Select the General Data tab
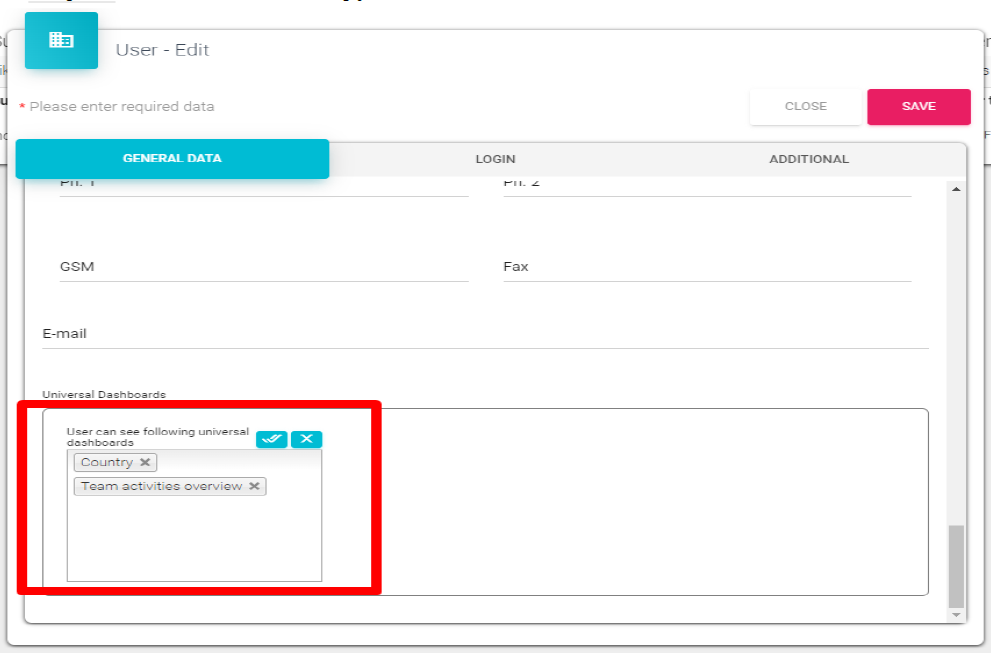The height and width of the screenshot is (653, 991). coord(172,159)
